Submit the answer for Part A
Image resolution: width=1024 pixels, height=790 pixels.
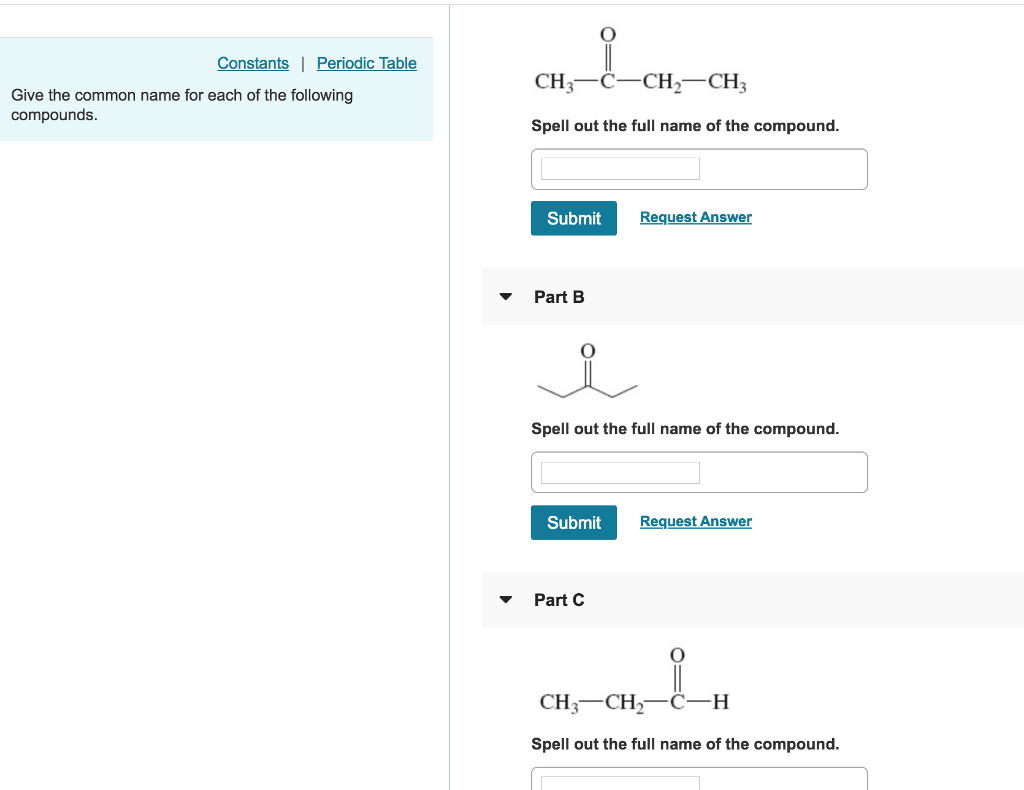[573, 217]
